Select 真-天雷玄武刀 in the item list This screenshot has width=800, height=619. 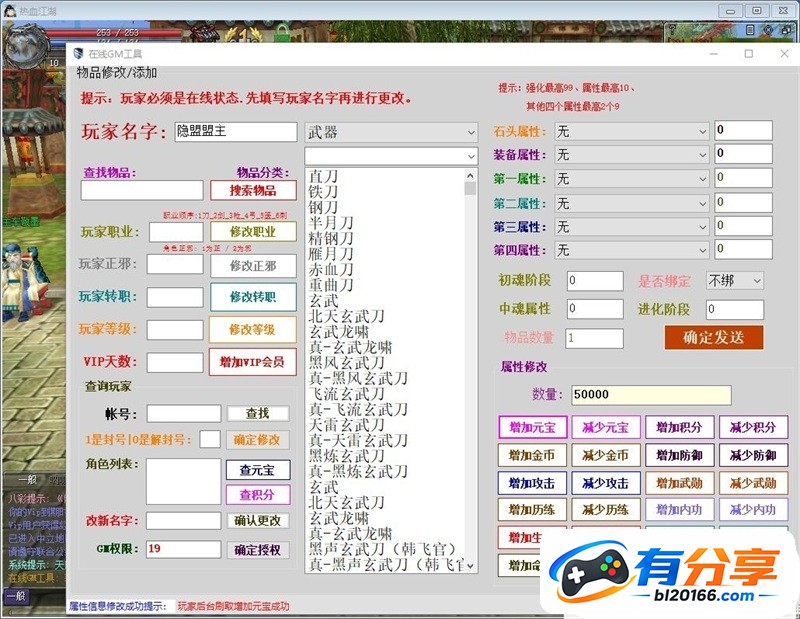tap(358, 440)
